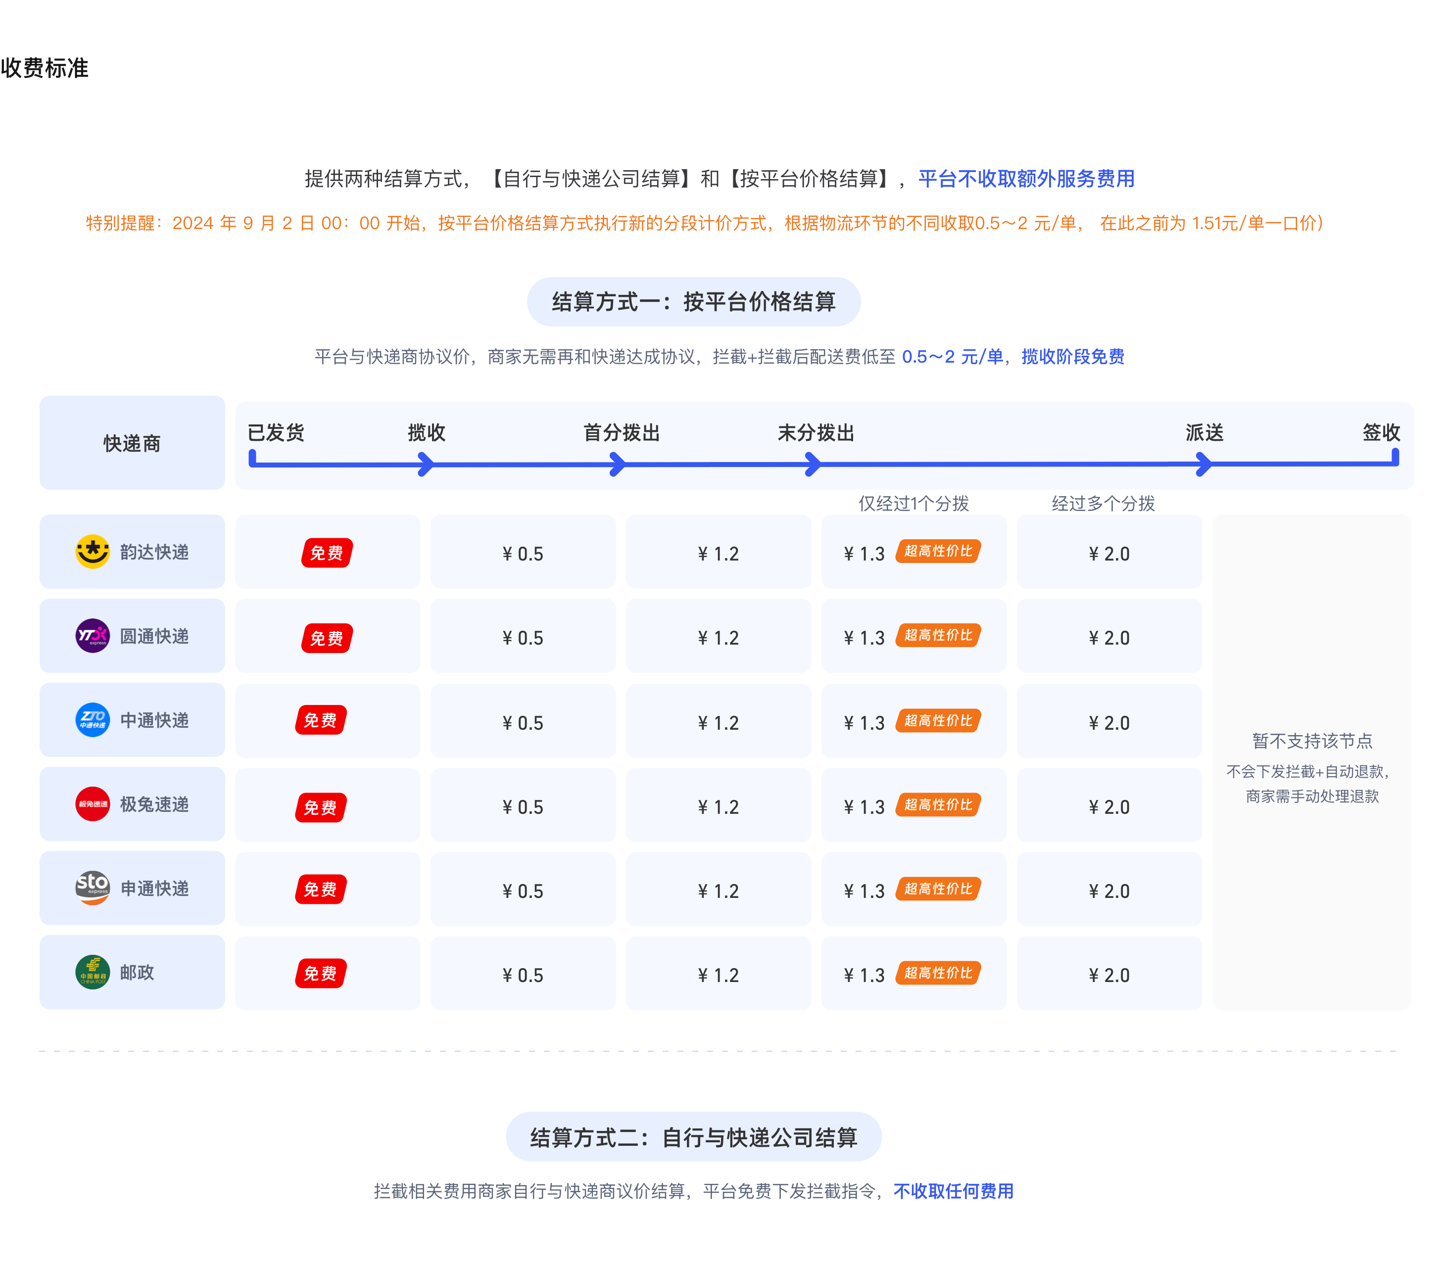Click the 不收取任何费用 link

click(951, 1191)
